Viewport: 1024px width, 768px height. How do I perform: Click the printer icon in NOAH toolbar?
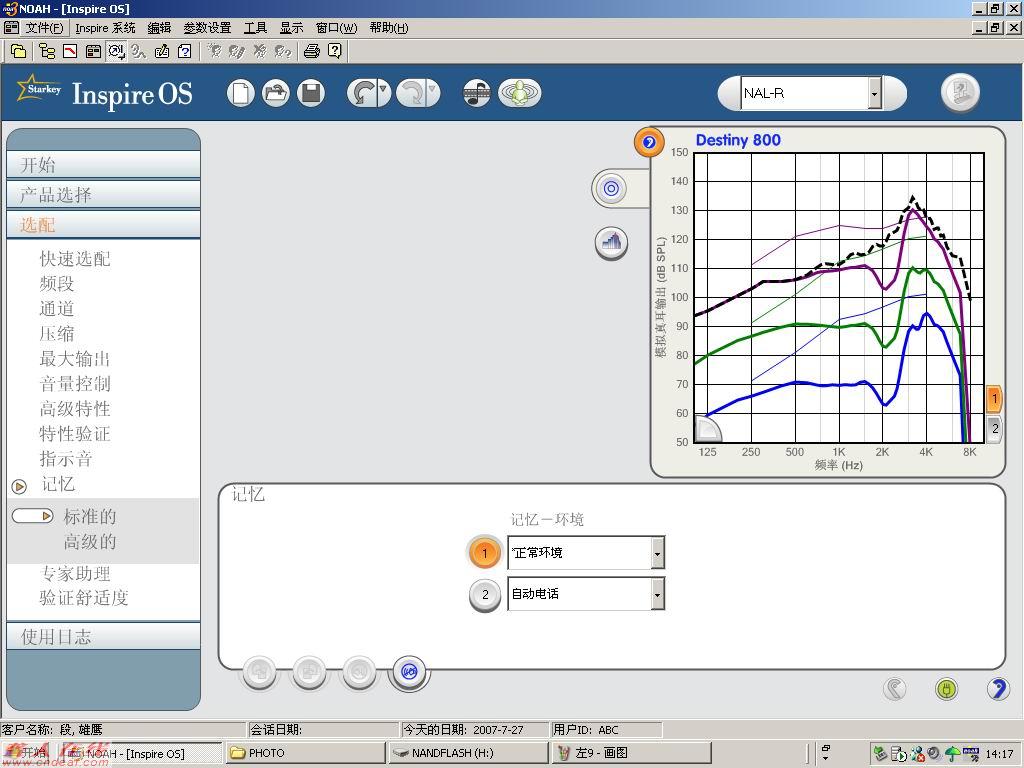312,51
